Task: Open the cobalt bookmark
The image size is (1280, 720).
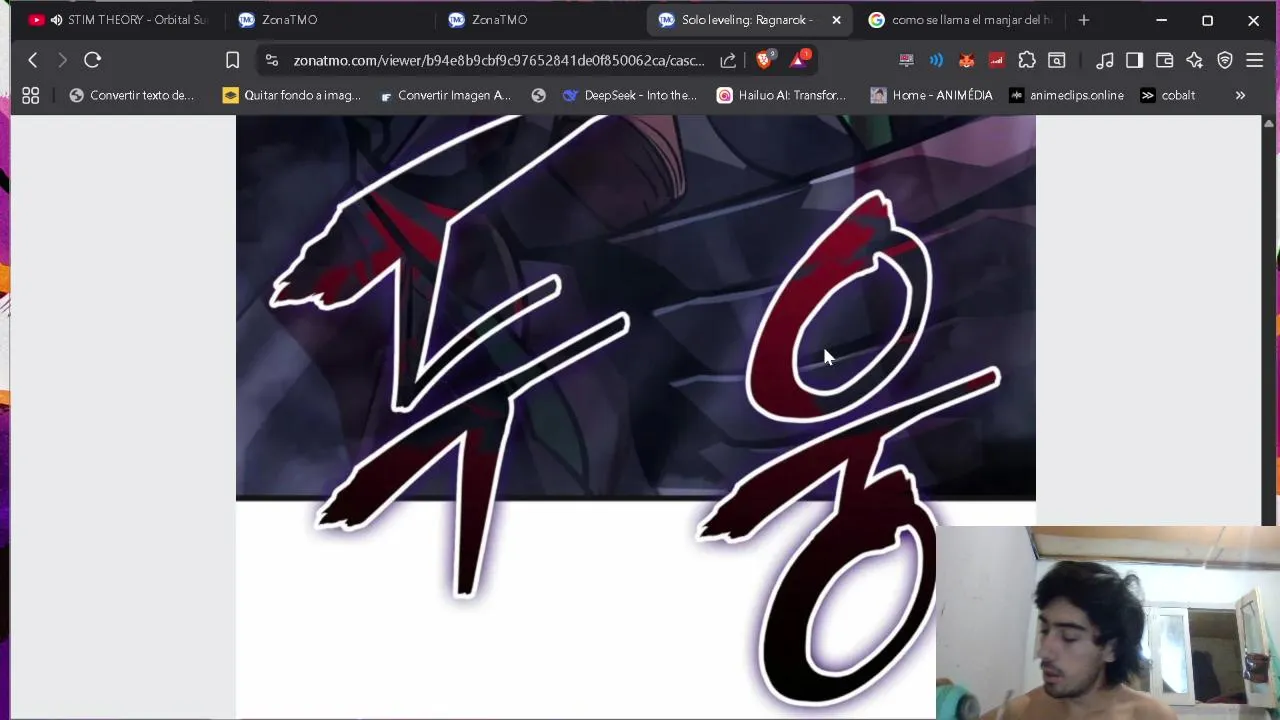Action: coord(1167,95)
